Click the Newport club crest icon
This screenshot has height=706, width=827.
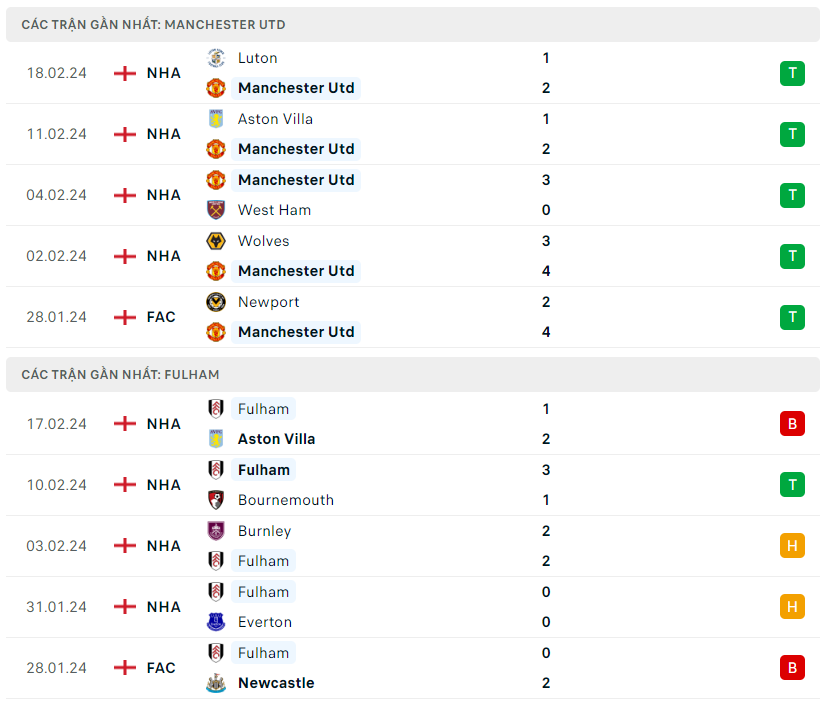[215, 302]
